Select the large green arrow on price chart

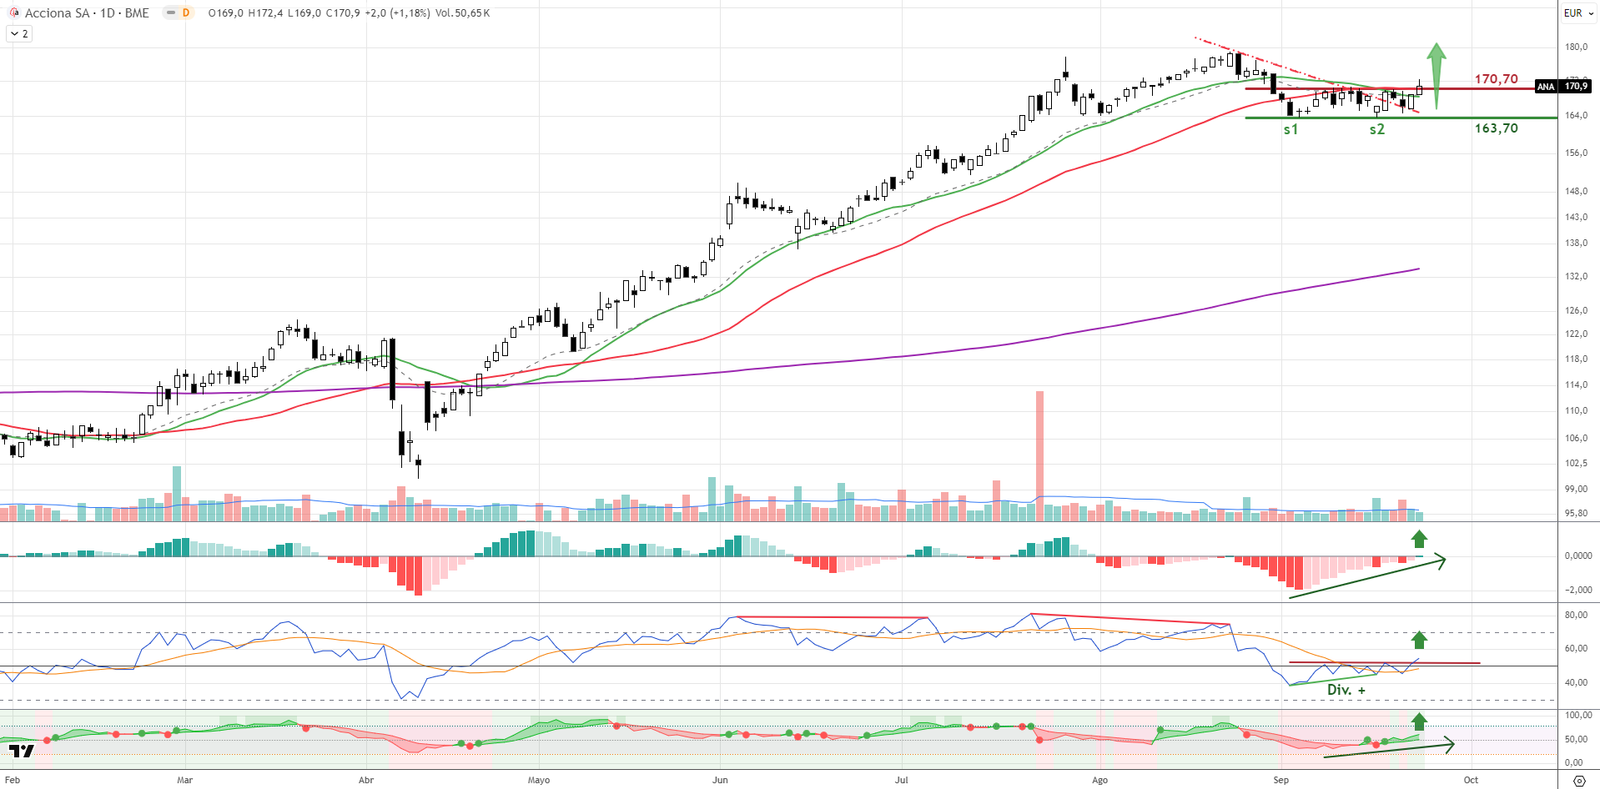tap(1436, 73)
